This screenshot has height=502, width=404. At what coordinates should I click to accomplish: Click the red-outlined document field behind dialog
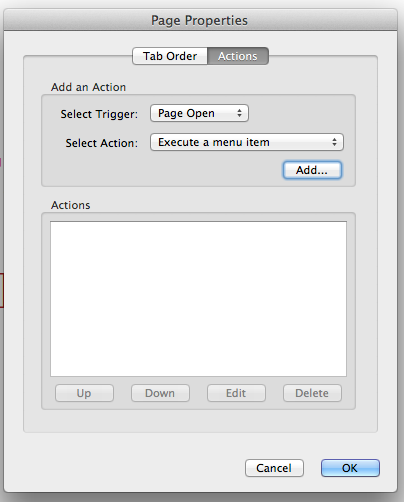coord(2,290)
